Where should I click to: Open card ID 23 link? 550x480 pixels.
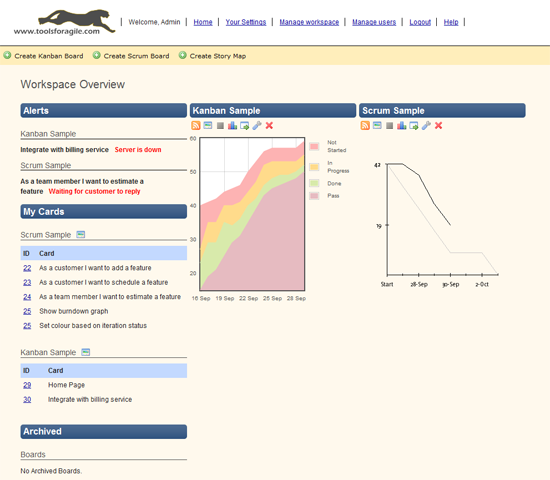pos(27,282)
